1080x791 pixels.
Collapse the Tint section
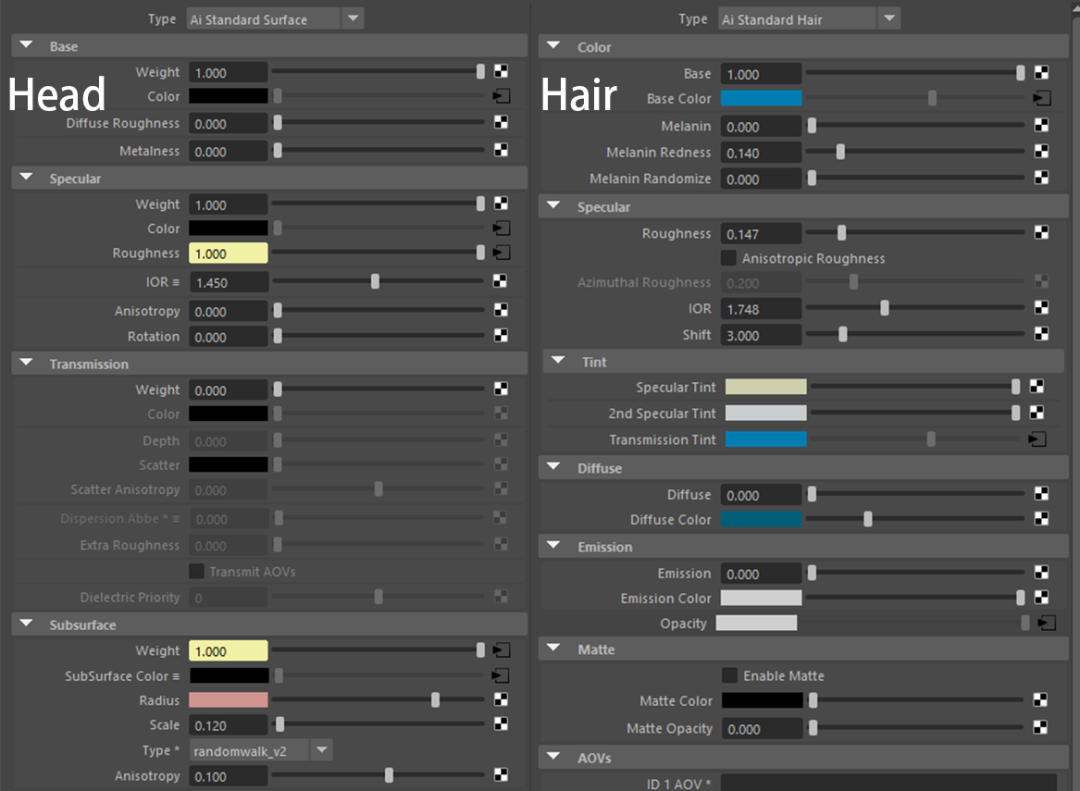[558, 361]
